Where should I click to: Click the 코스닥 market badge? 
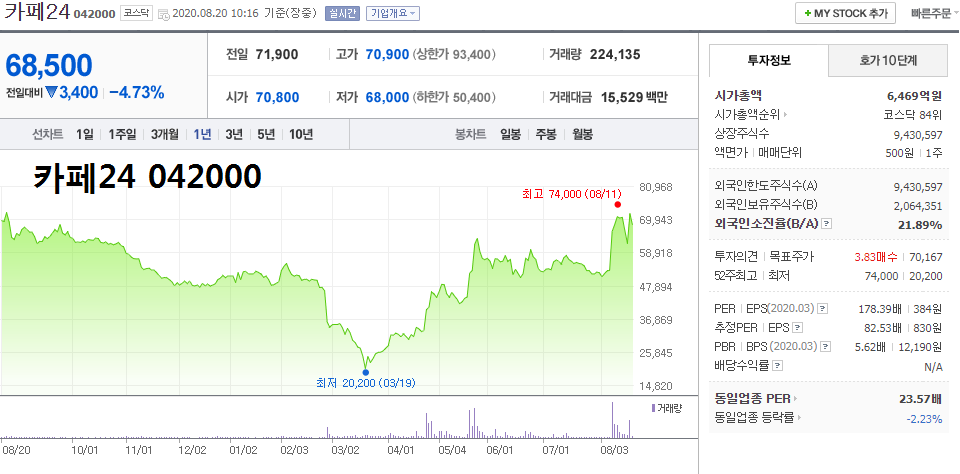135,13
